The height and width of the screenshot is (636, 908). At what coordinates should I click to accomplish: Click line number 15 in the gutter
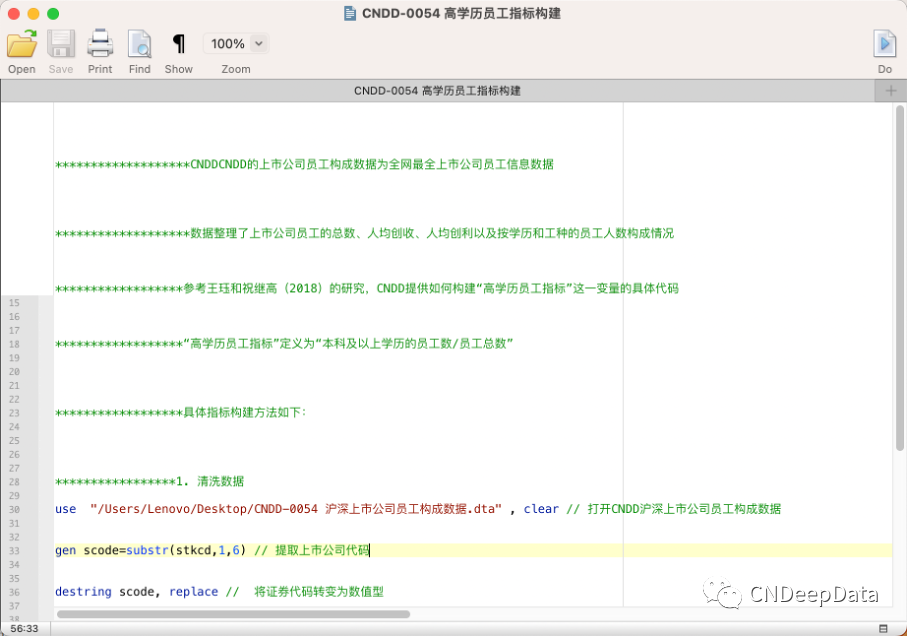tap(14, 303)
